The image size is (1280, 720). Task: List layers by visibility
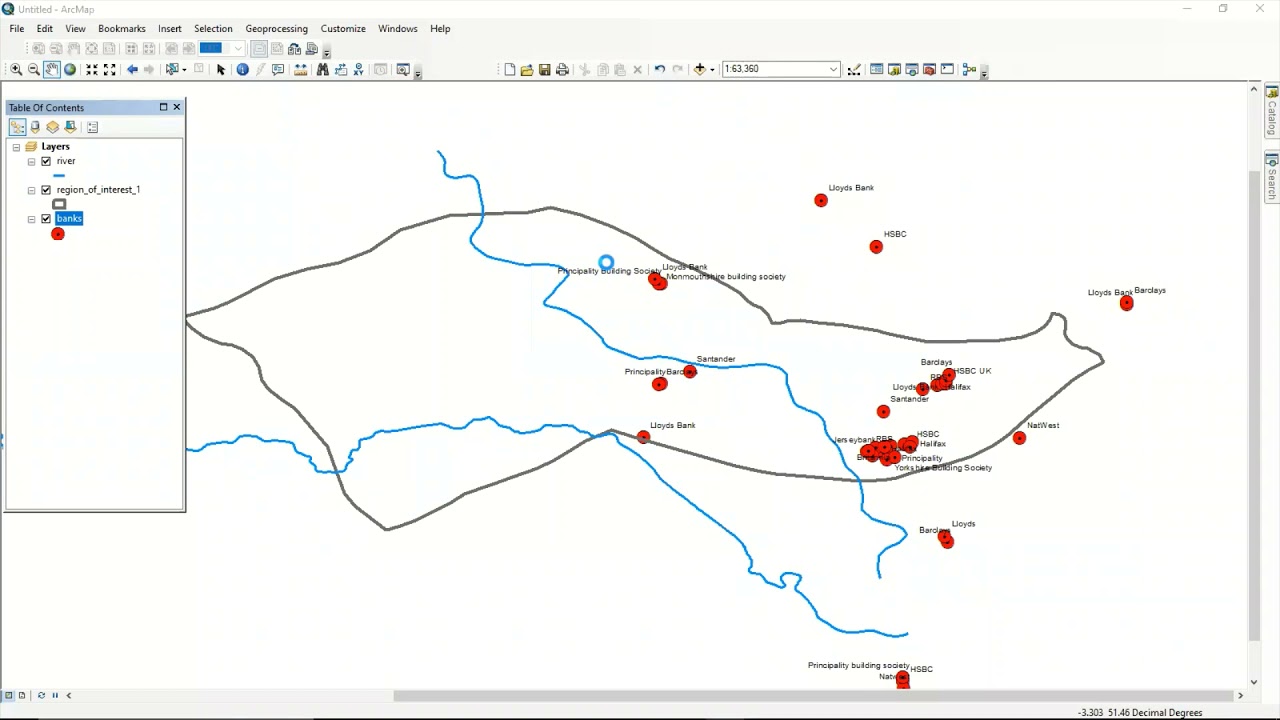[x=52, y=127]
